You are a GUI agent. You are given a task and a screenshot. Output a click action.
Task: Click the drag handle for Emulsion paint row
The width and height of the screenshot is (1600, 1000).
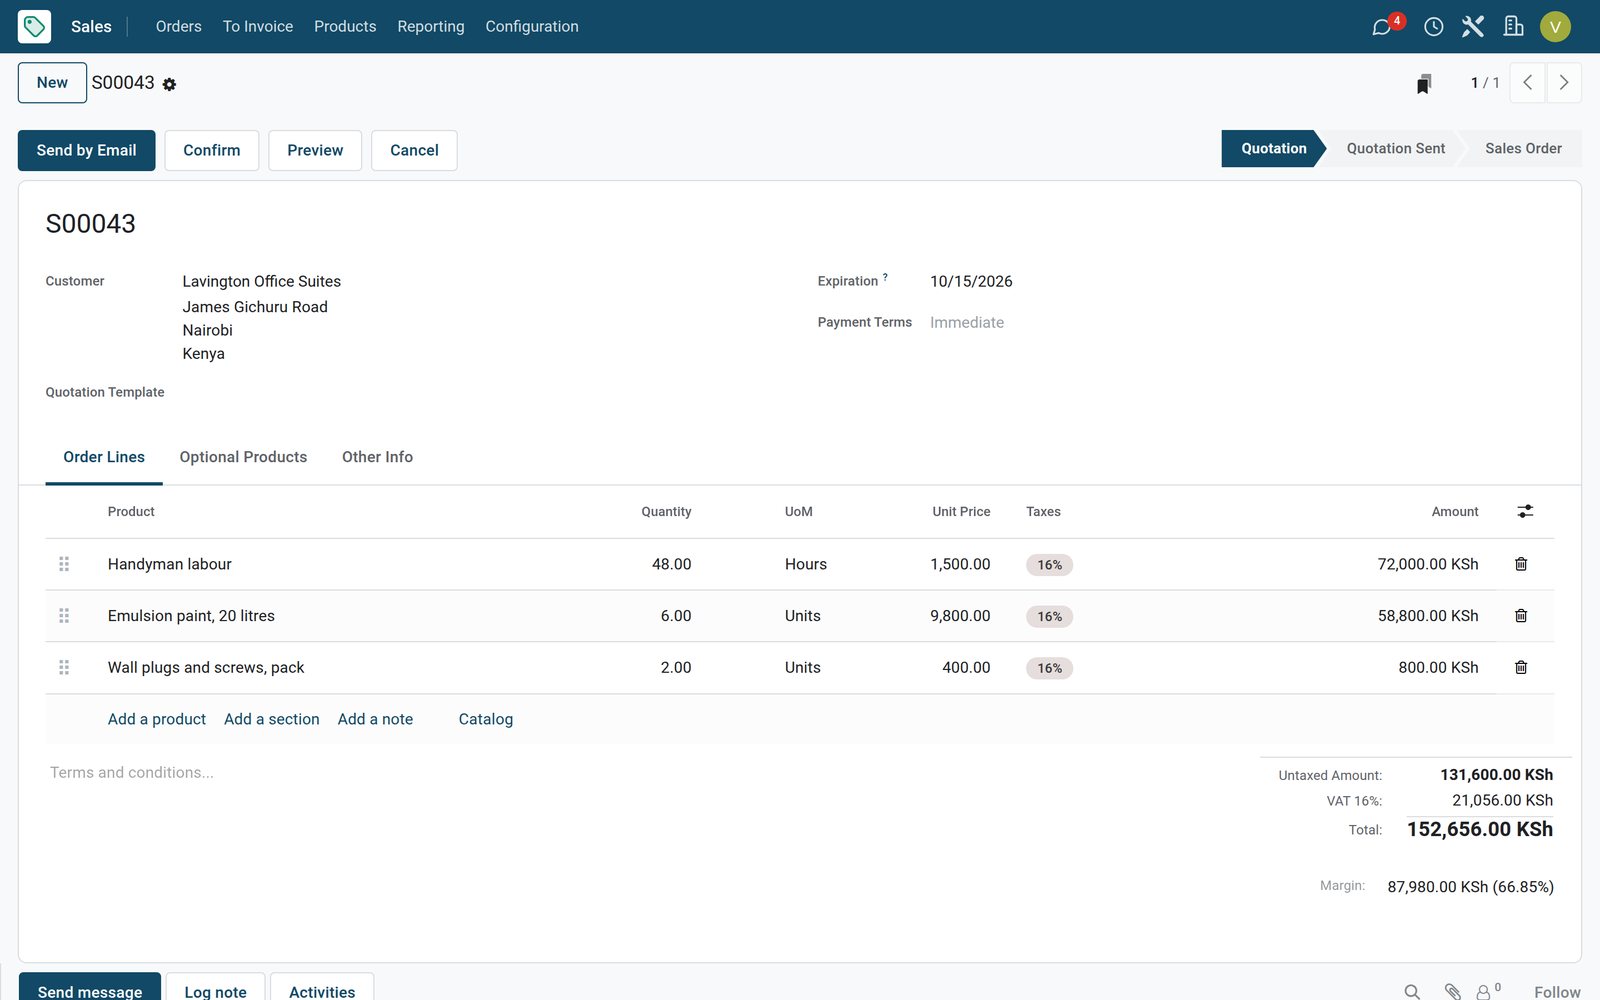[64, 616]
